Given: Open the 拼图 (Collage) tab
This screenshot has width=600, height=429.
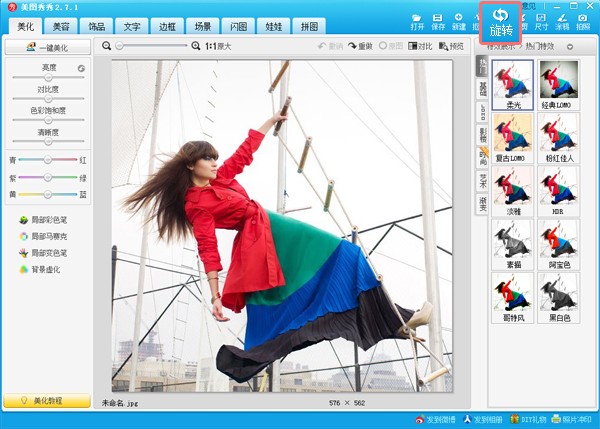Looking at the screenshot, I should coord(311,25).
